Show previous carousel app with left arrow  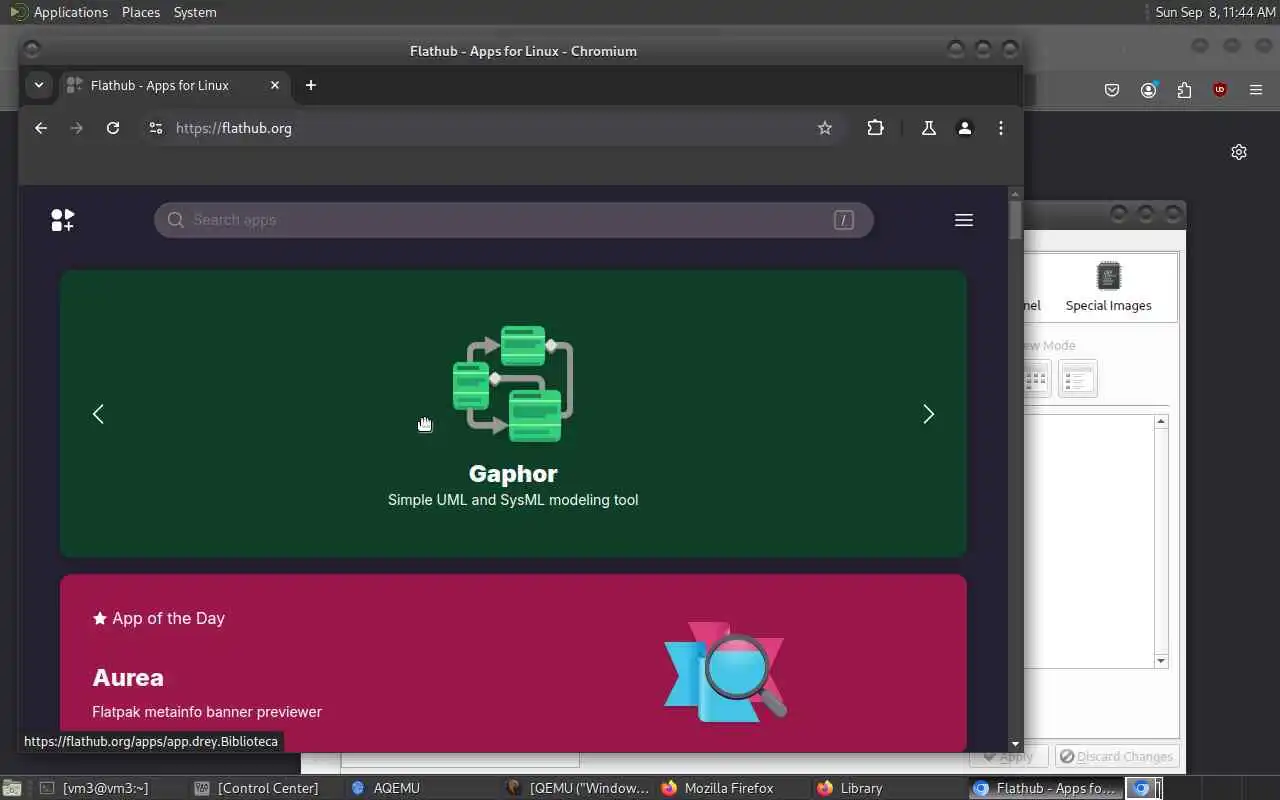click(x=98, y=414)
